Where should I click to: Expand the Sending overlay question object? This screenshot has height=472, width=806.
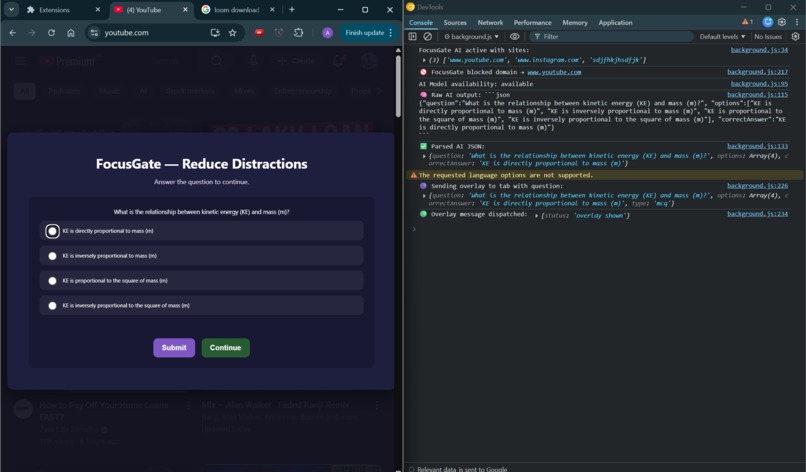tap(424, 196)
